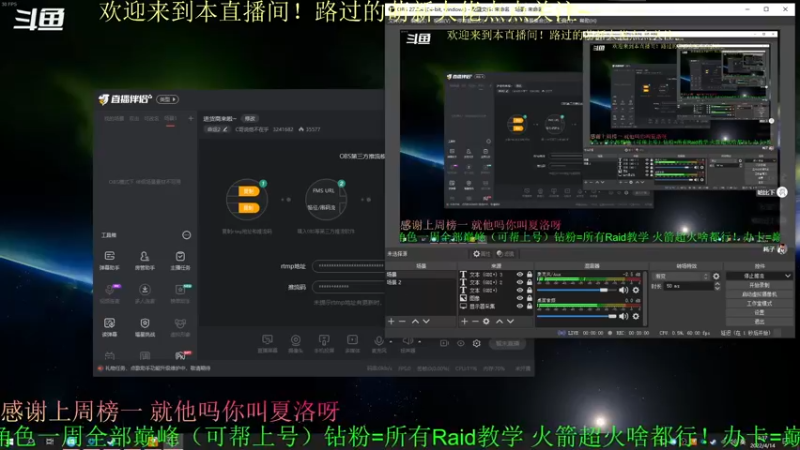Move the scene up in the OBS scenes panel

pyautogui.click(x=415, y=321)
